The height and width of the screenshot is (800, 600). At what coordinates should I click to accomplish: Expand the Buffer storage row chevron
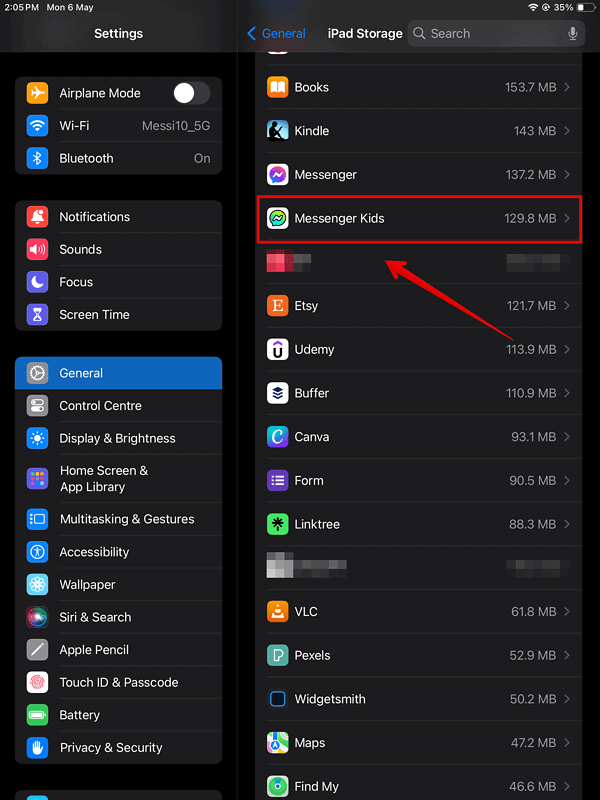click(x=567, y=393)
